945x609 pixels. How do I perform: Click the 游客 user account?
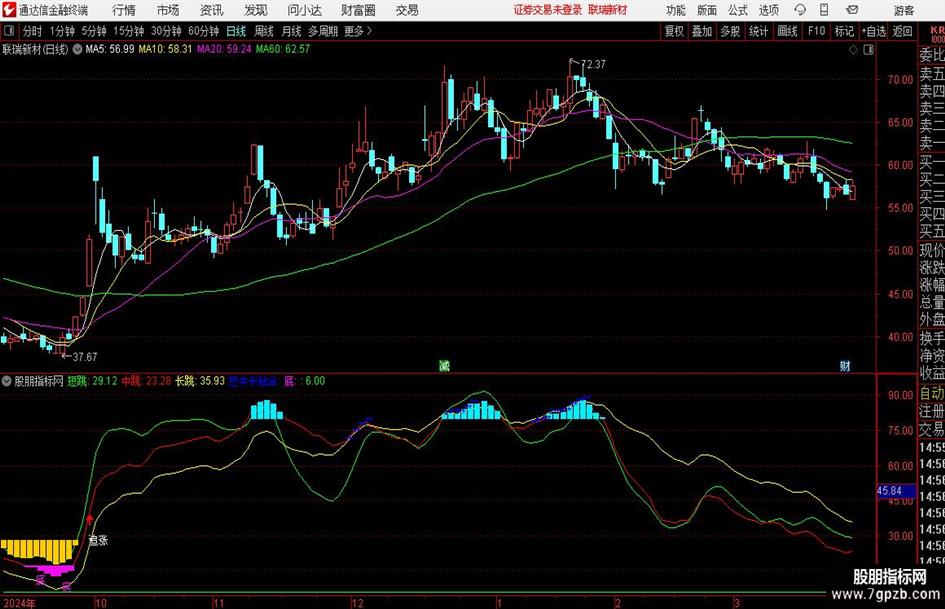click(904, 10)
